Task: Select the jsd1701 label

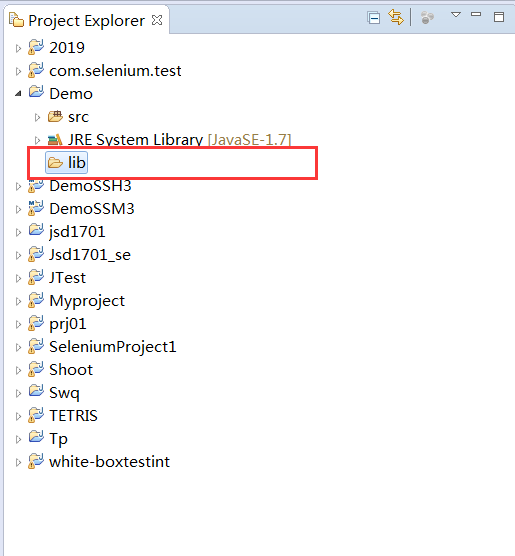Action: pos(77,232)
